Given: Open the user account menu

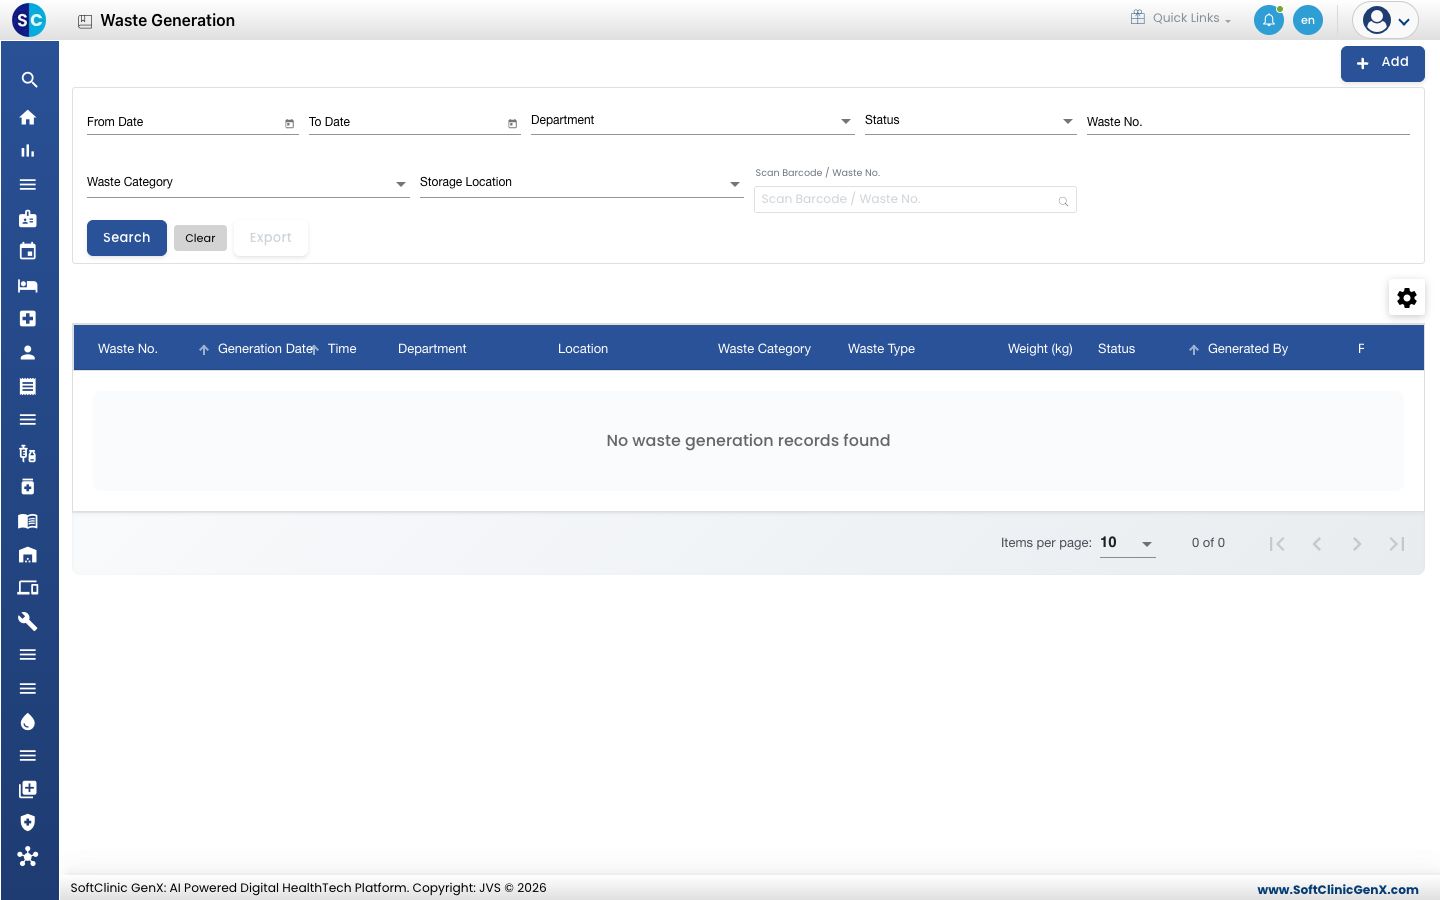Looking at the screenshot, I should pyautogui.click(x=1386, y=20).
